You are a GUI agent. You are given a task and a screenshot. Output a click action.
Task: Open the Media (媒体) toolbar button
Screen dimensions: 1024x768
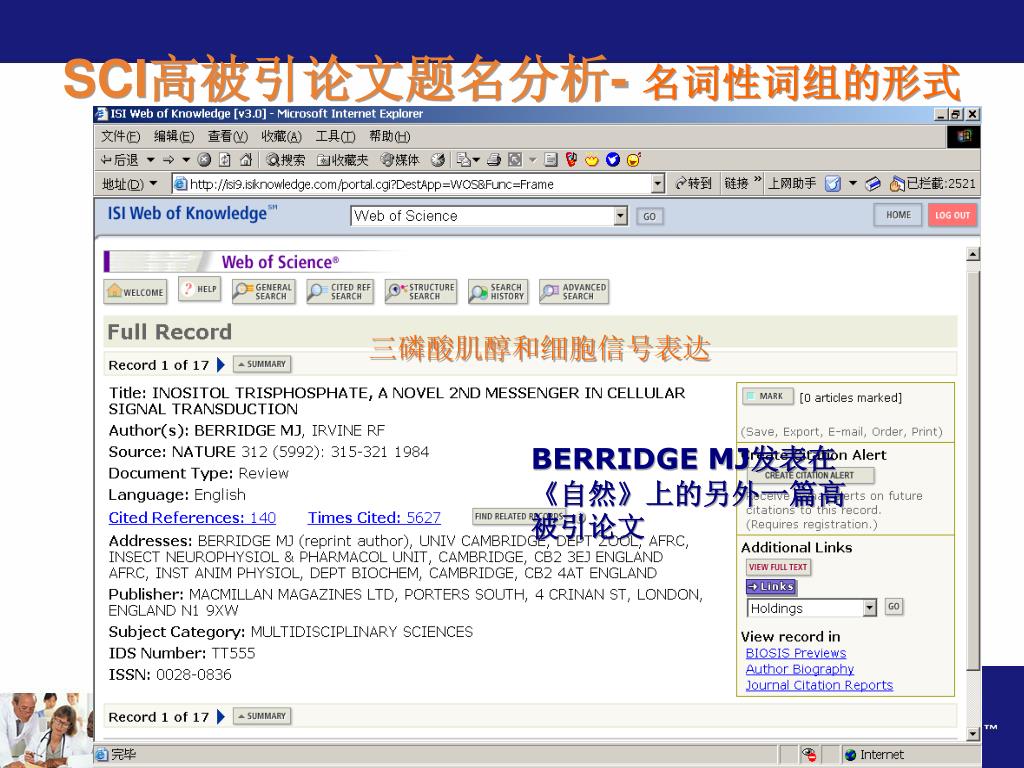coord(400,160)
